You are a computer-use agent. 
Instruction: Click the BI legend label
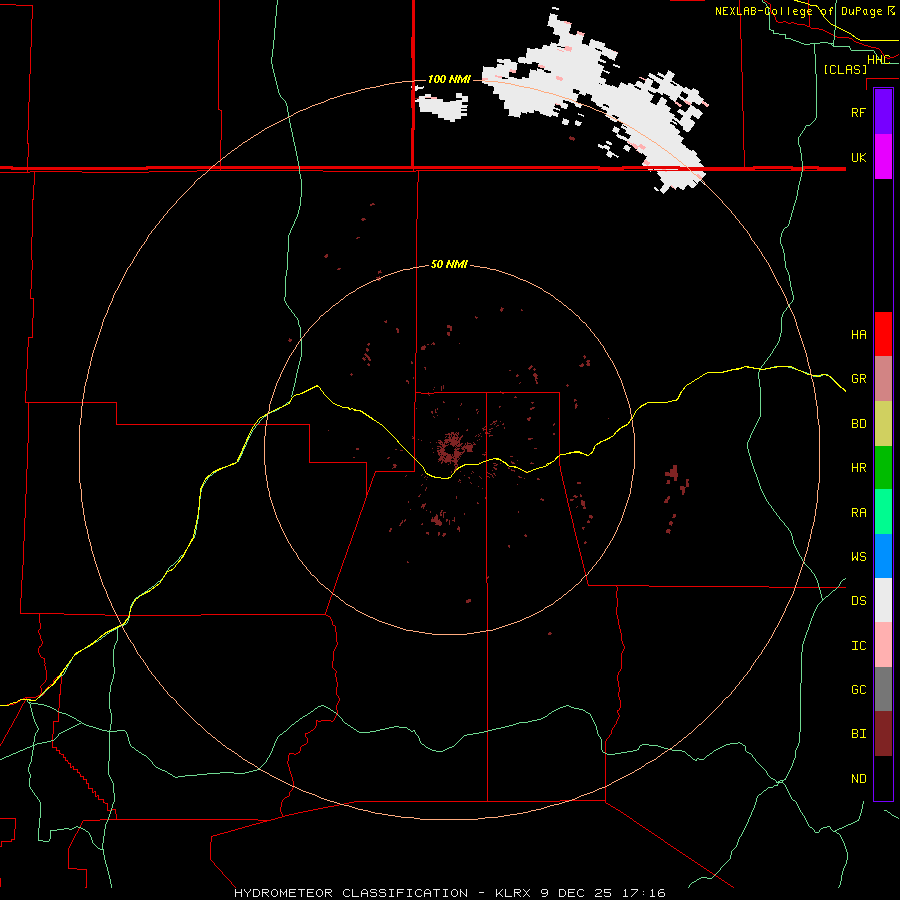pyautogui.click(x=859, y=734)
